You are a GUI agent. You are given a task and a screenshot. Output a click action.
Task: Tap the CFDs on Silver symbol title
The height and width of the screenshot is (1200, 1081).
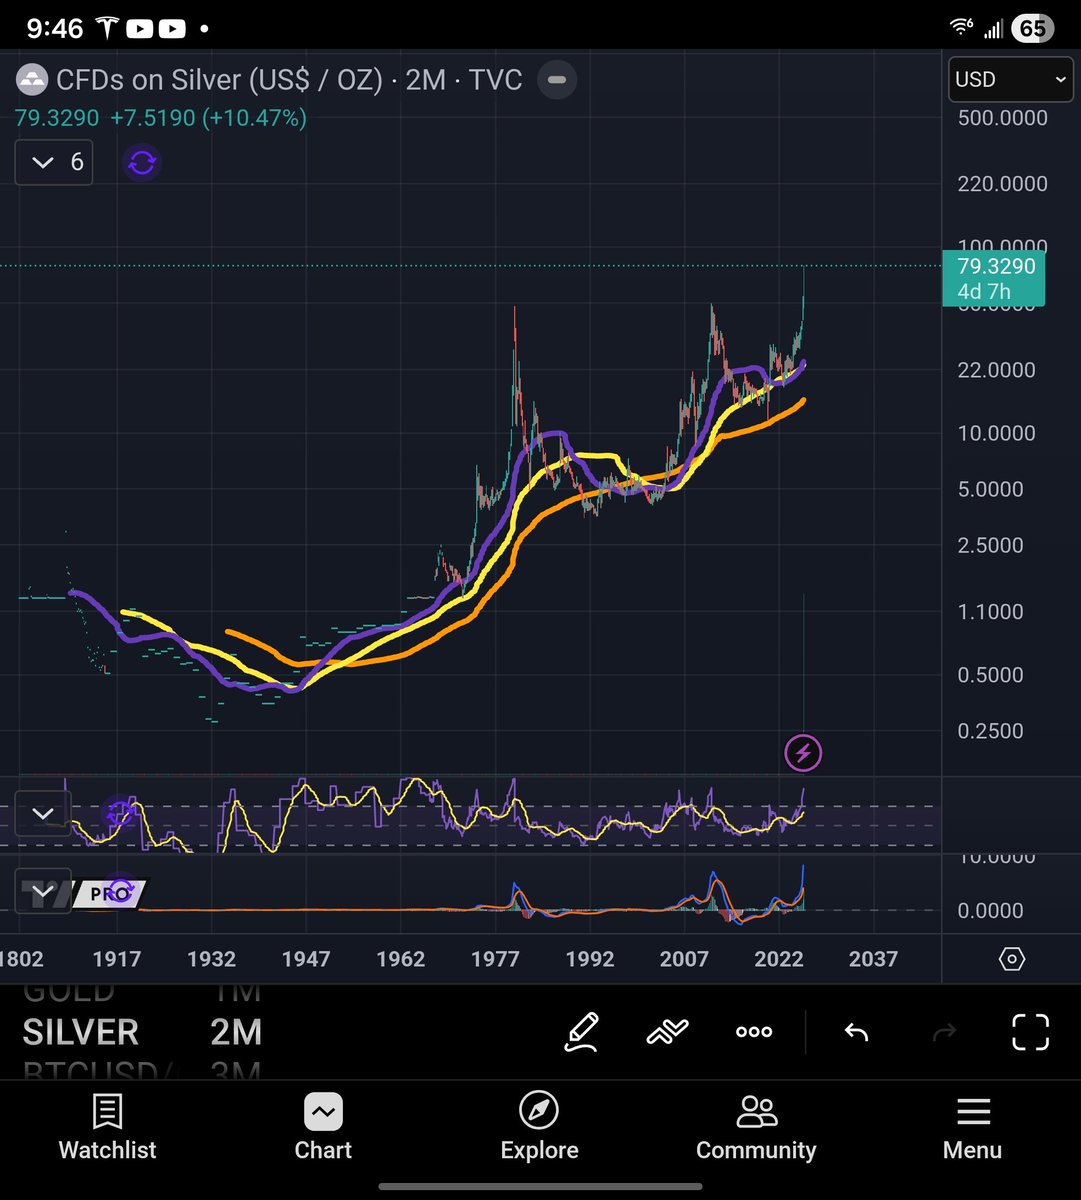click(x=219, y=80)
